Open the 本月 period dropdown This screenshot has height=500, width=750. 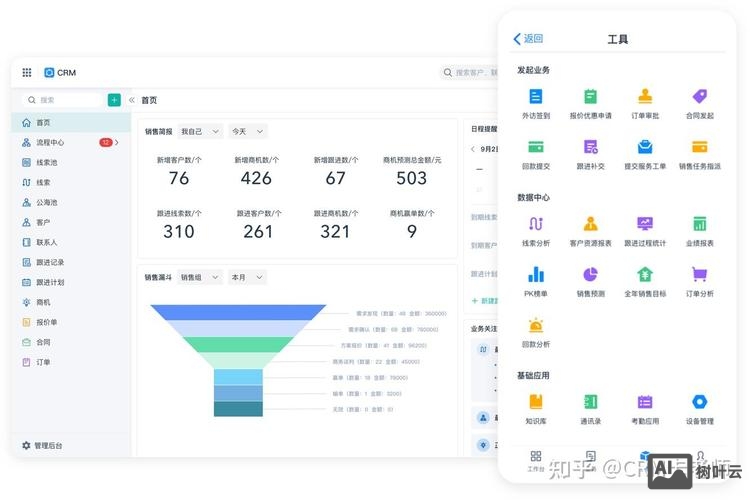[247, 277]
